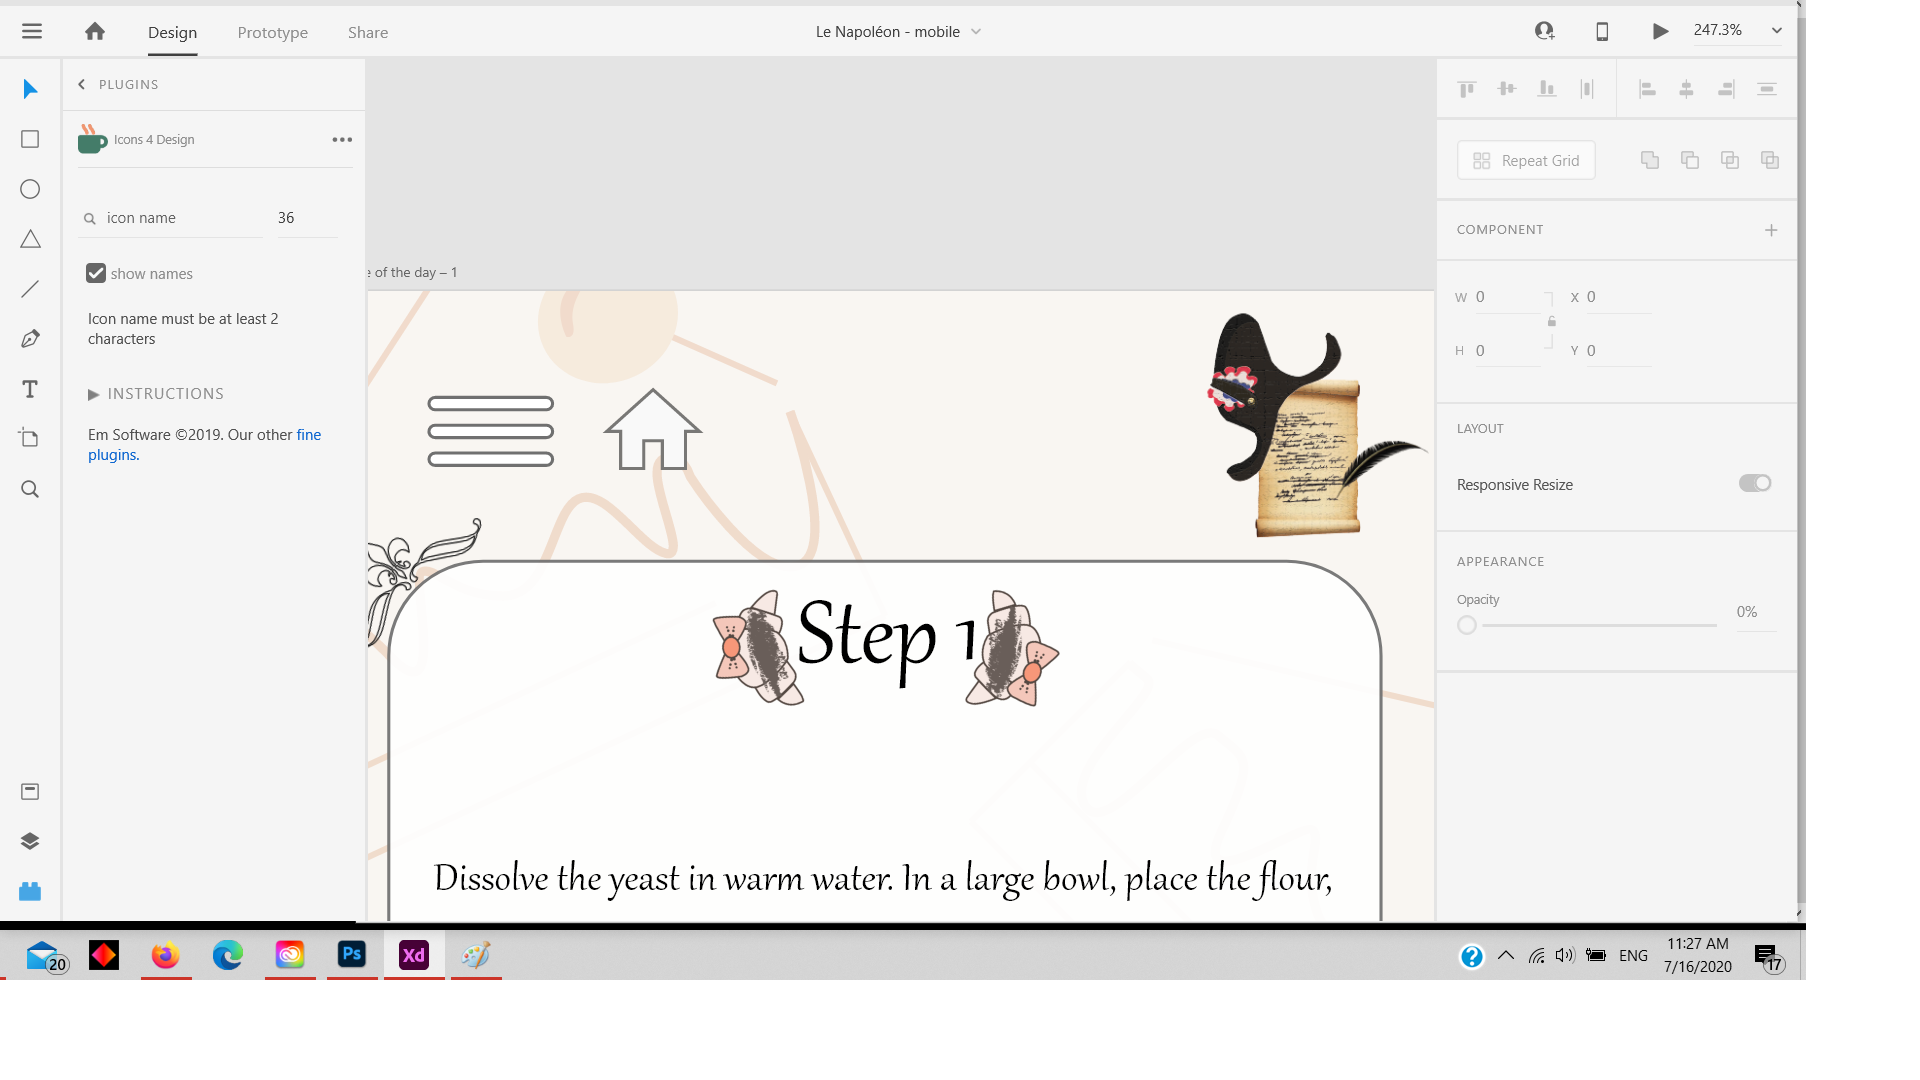This screenshot has width=1920, height=1080.
Task: Click the Desktop Preview play button
Action: [1660, 32]
